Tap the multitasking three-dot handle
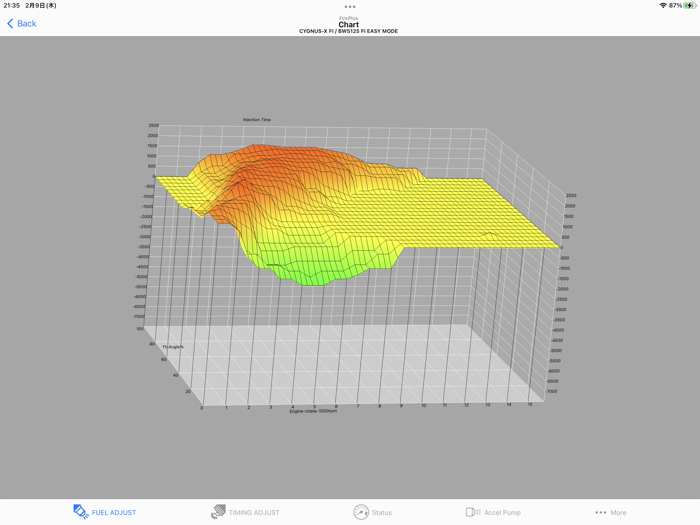 click(x=350, y=7)
